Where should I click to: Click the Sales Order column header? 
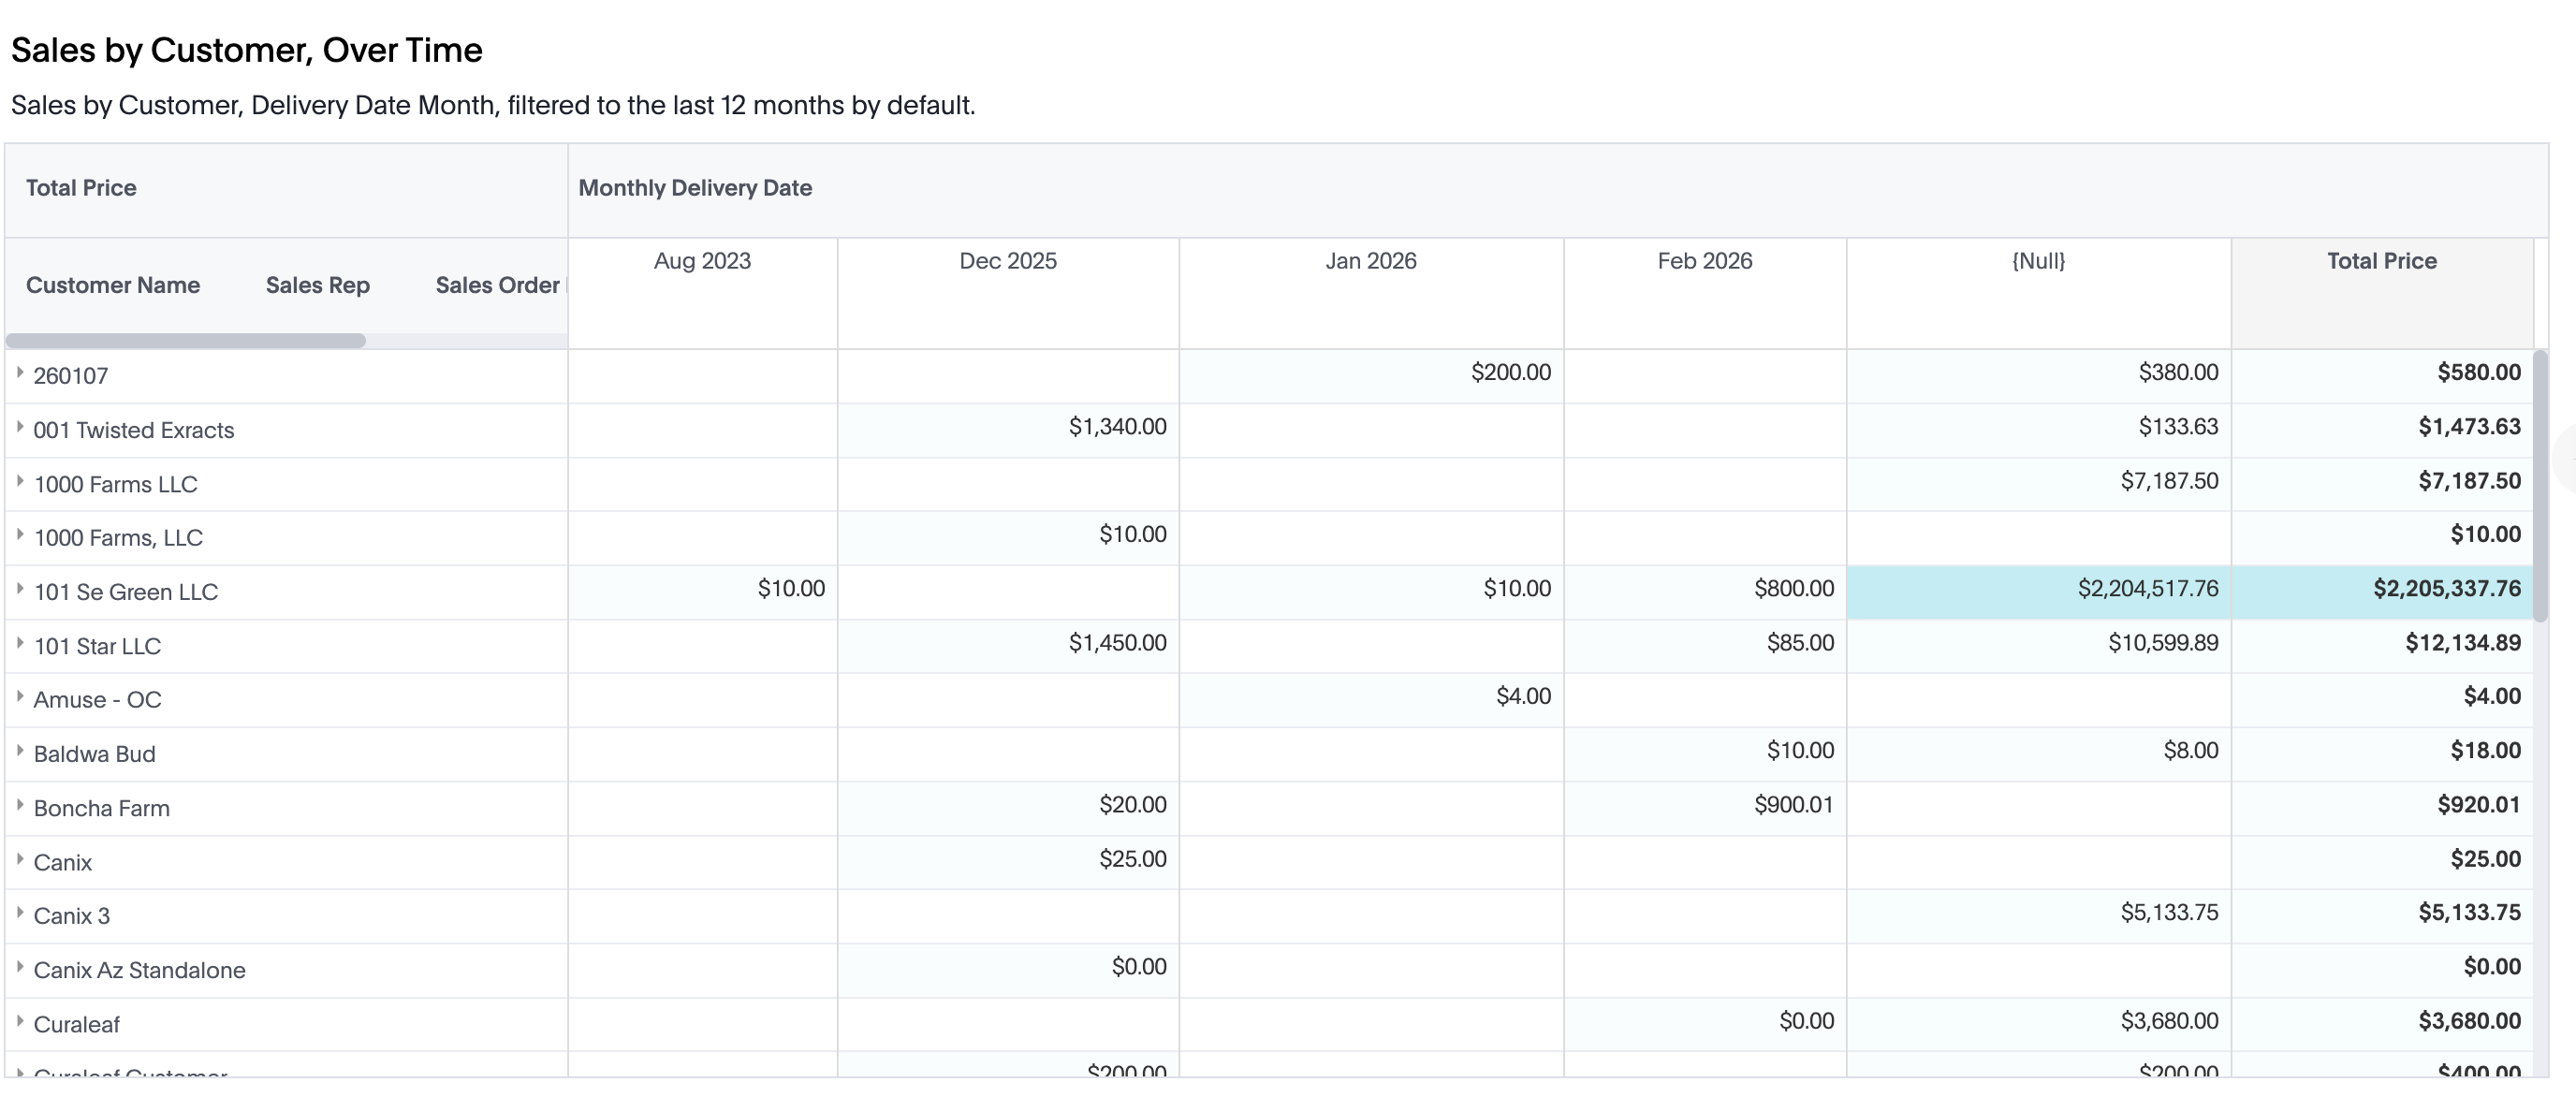click(497, 285)
